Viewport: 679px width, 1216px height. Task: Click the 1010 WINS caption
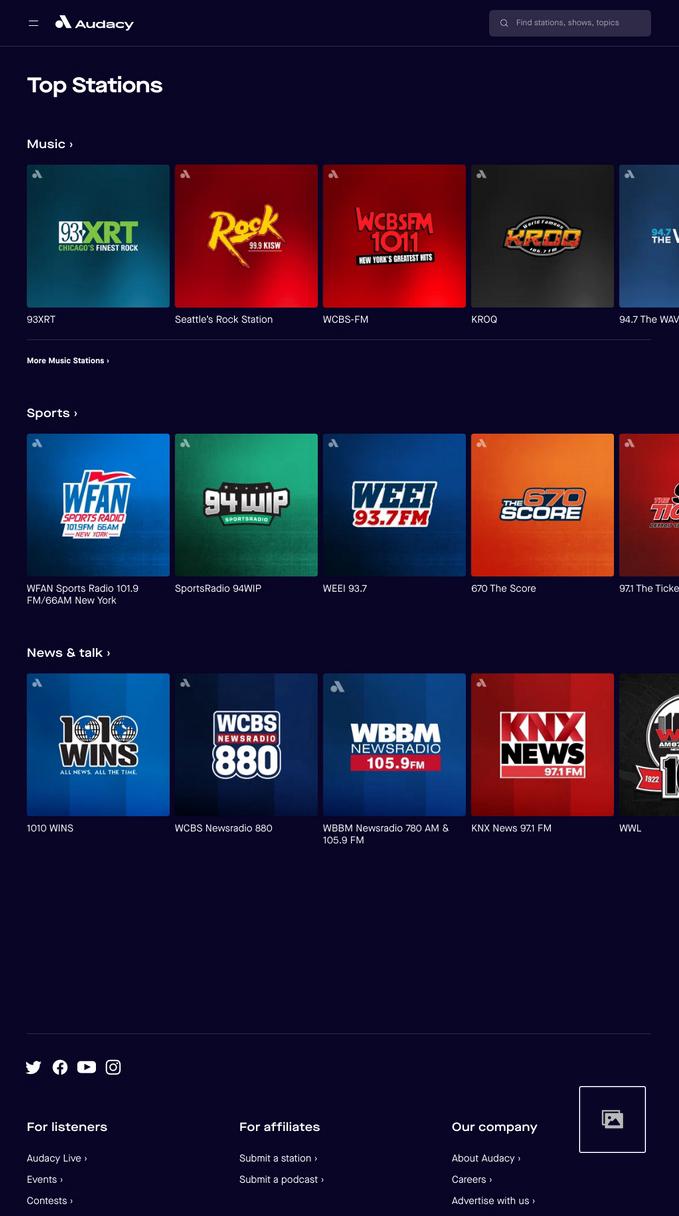tap(50, 829)
